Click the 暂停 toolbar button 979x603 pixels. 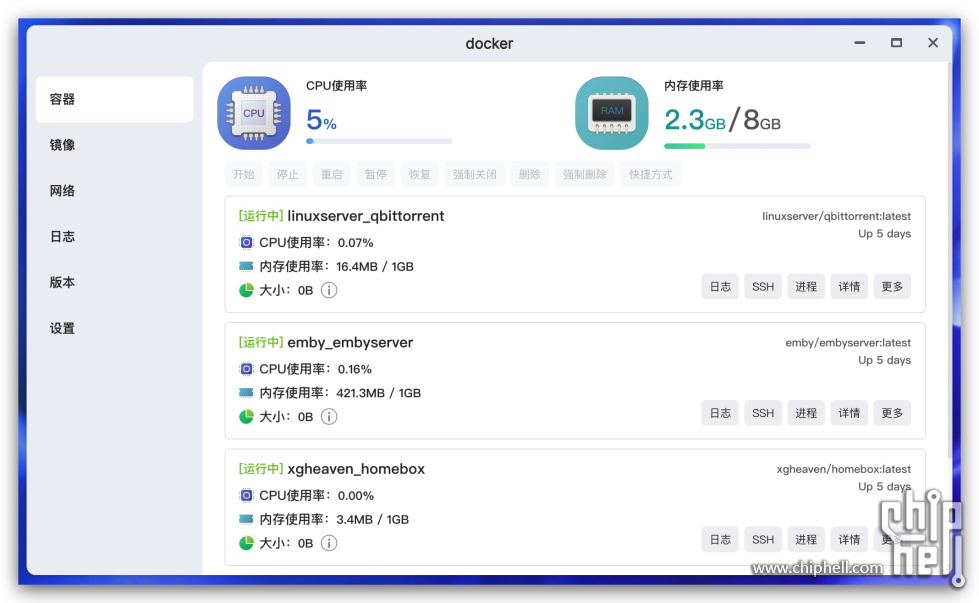pos(375,174)
